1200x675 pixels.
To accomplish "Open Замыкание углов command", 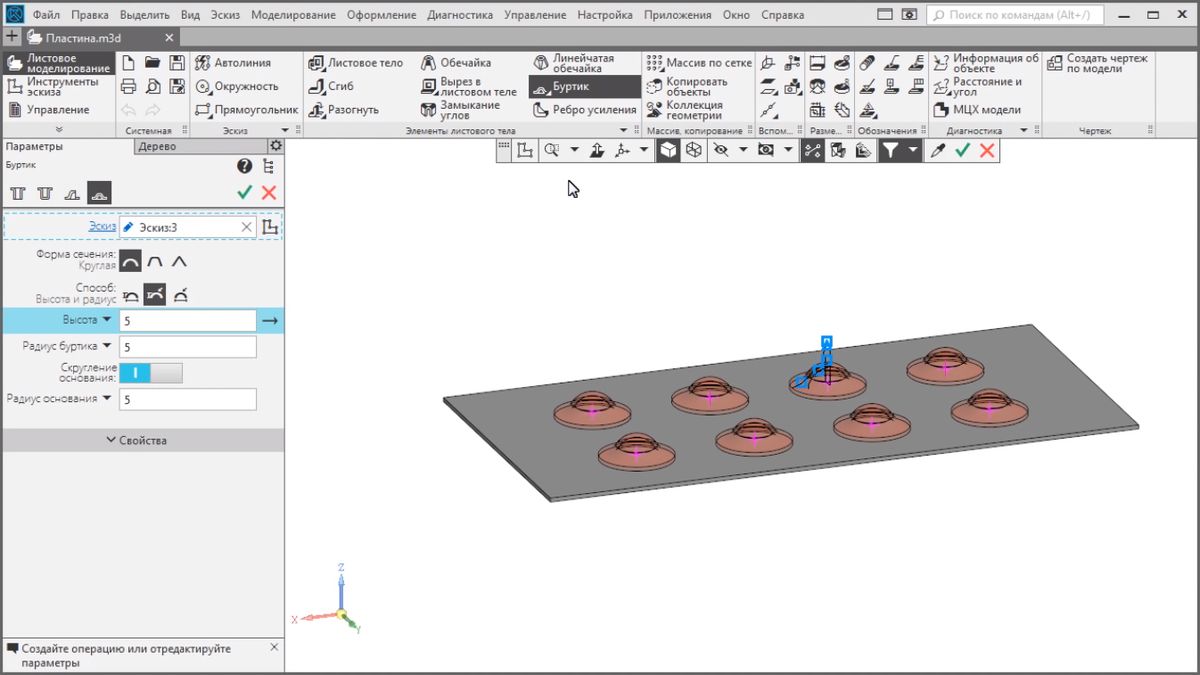I will click(x=460, y=110).
